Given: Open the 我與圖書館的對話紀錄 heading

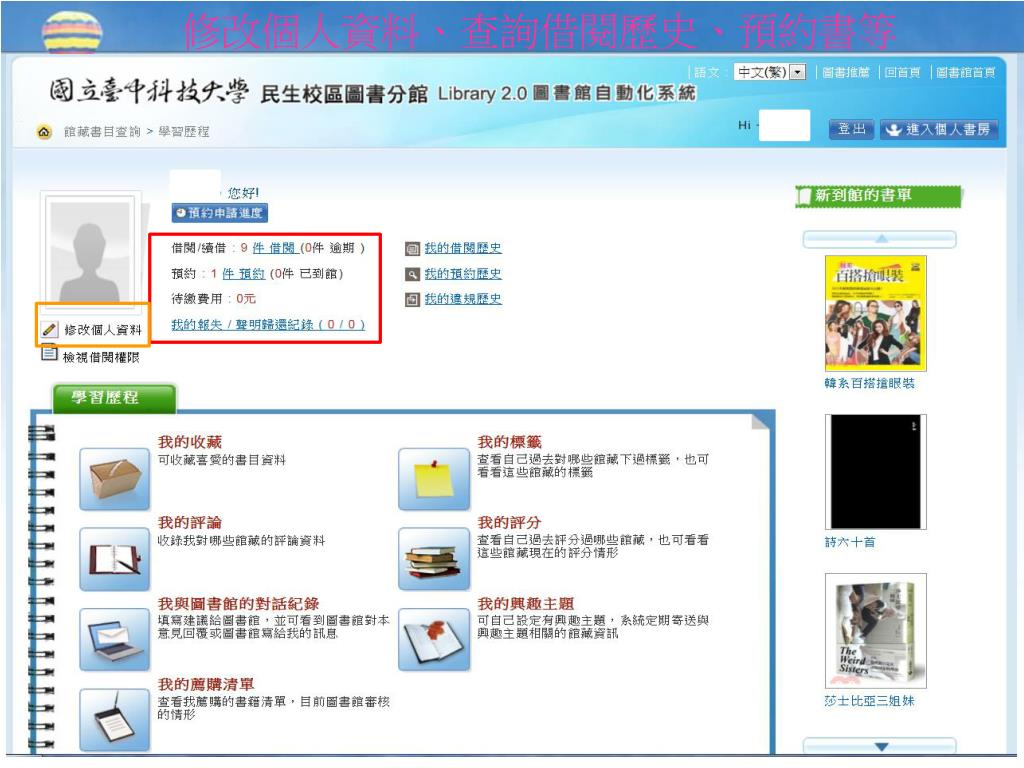Looking at the screenshot, I should click(x=238, y=603).
